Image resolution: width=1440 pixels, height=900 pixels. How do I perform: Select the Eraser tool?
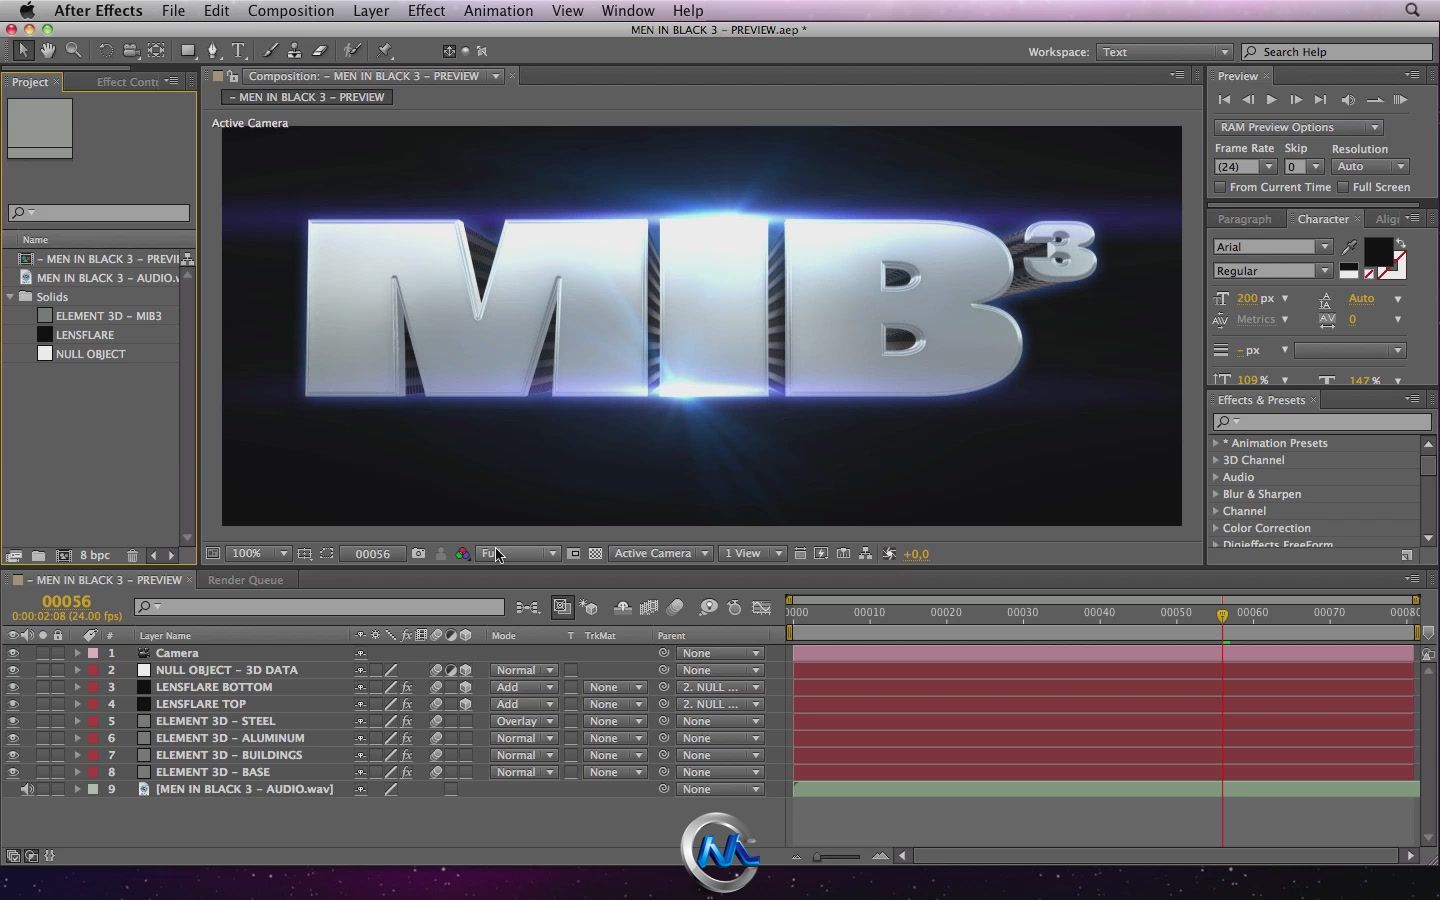(320, 50)
